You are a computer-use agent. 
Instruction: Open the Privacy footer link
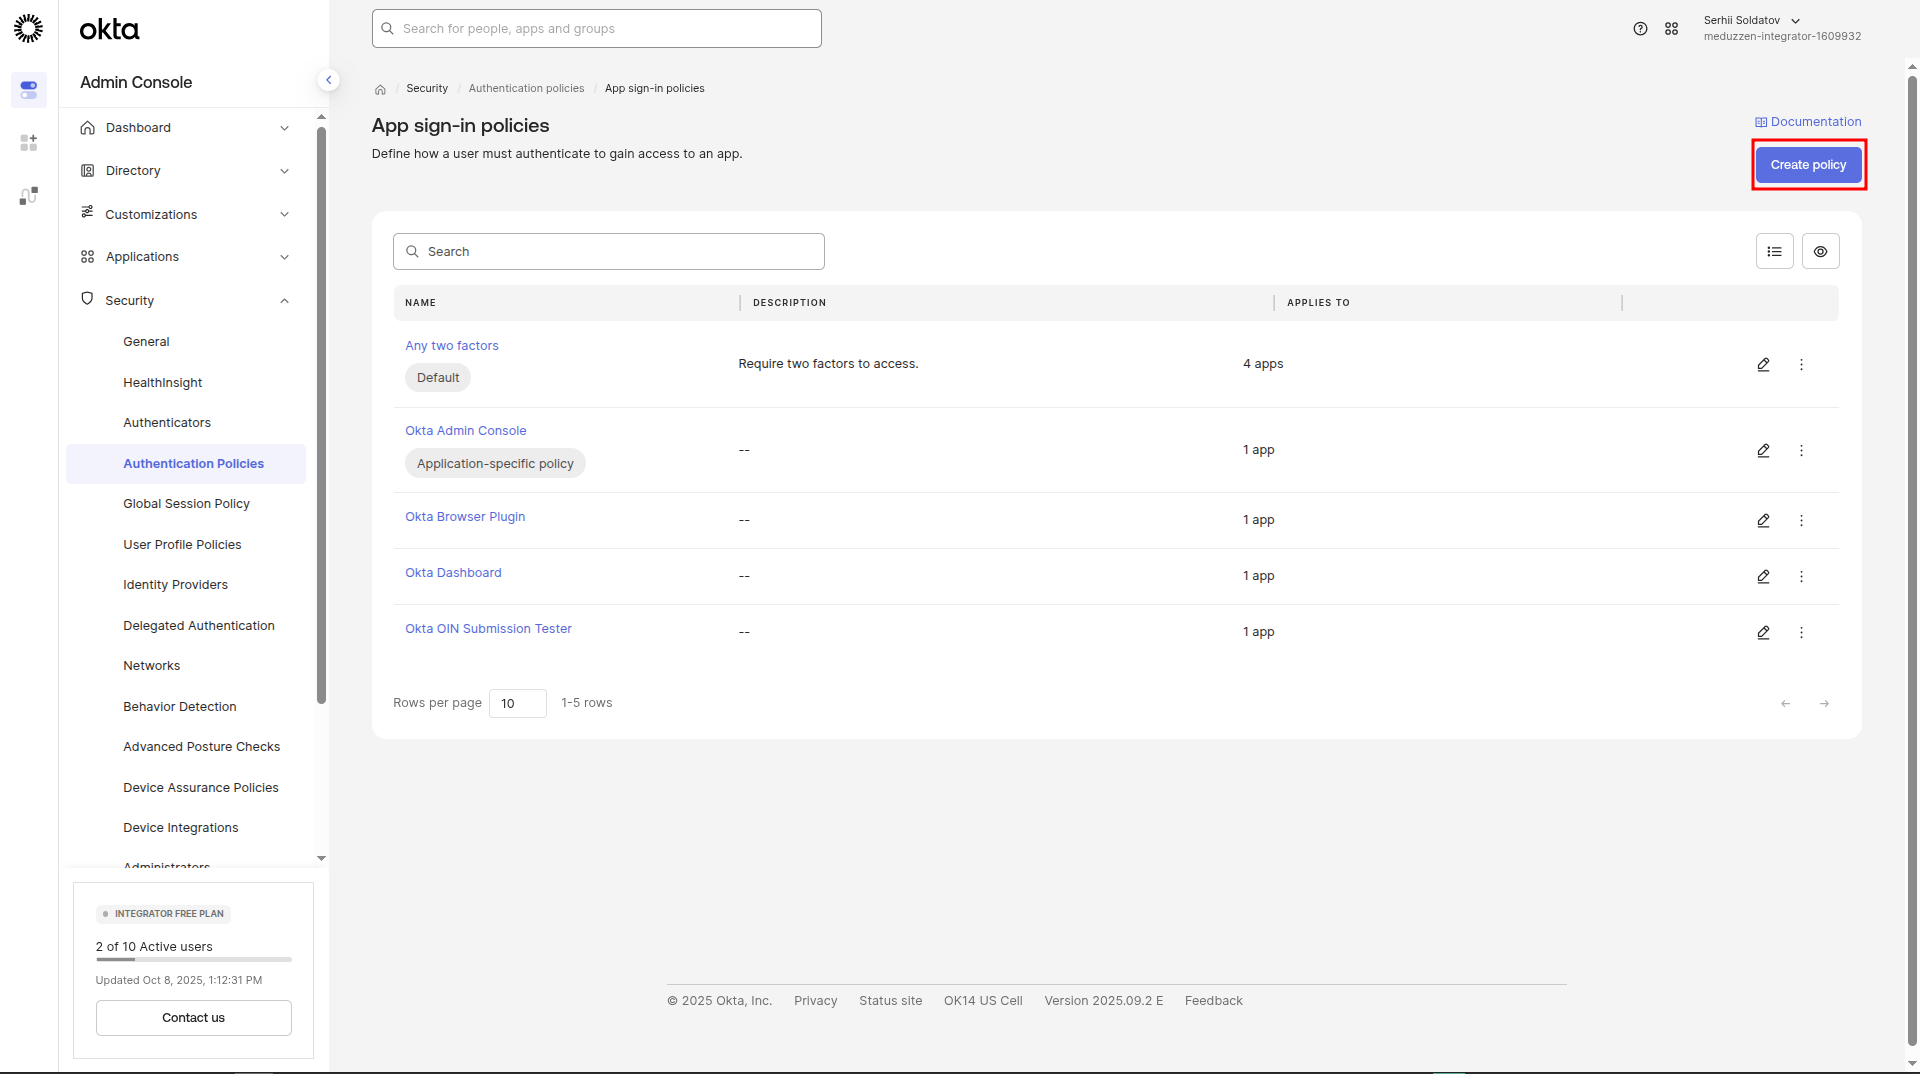(x=816, y=1001)
